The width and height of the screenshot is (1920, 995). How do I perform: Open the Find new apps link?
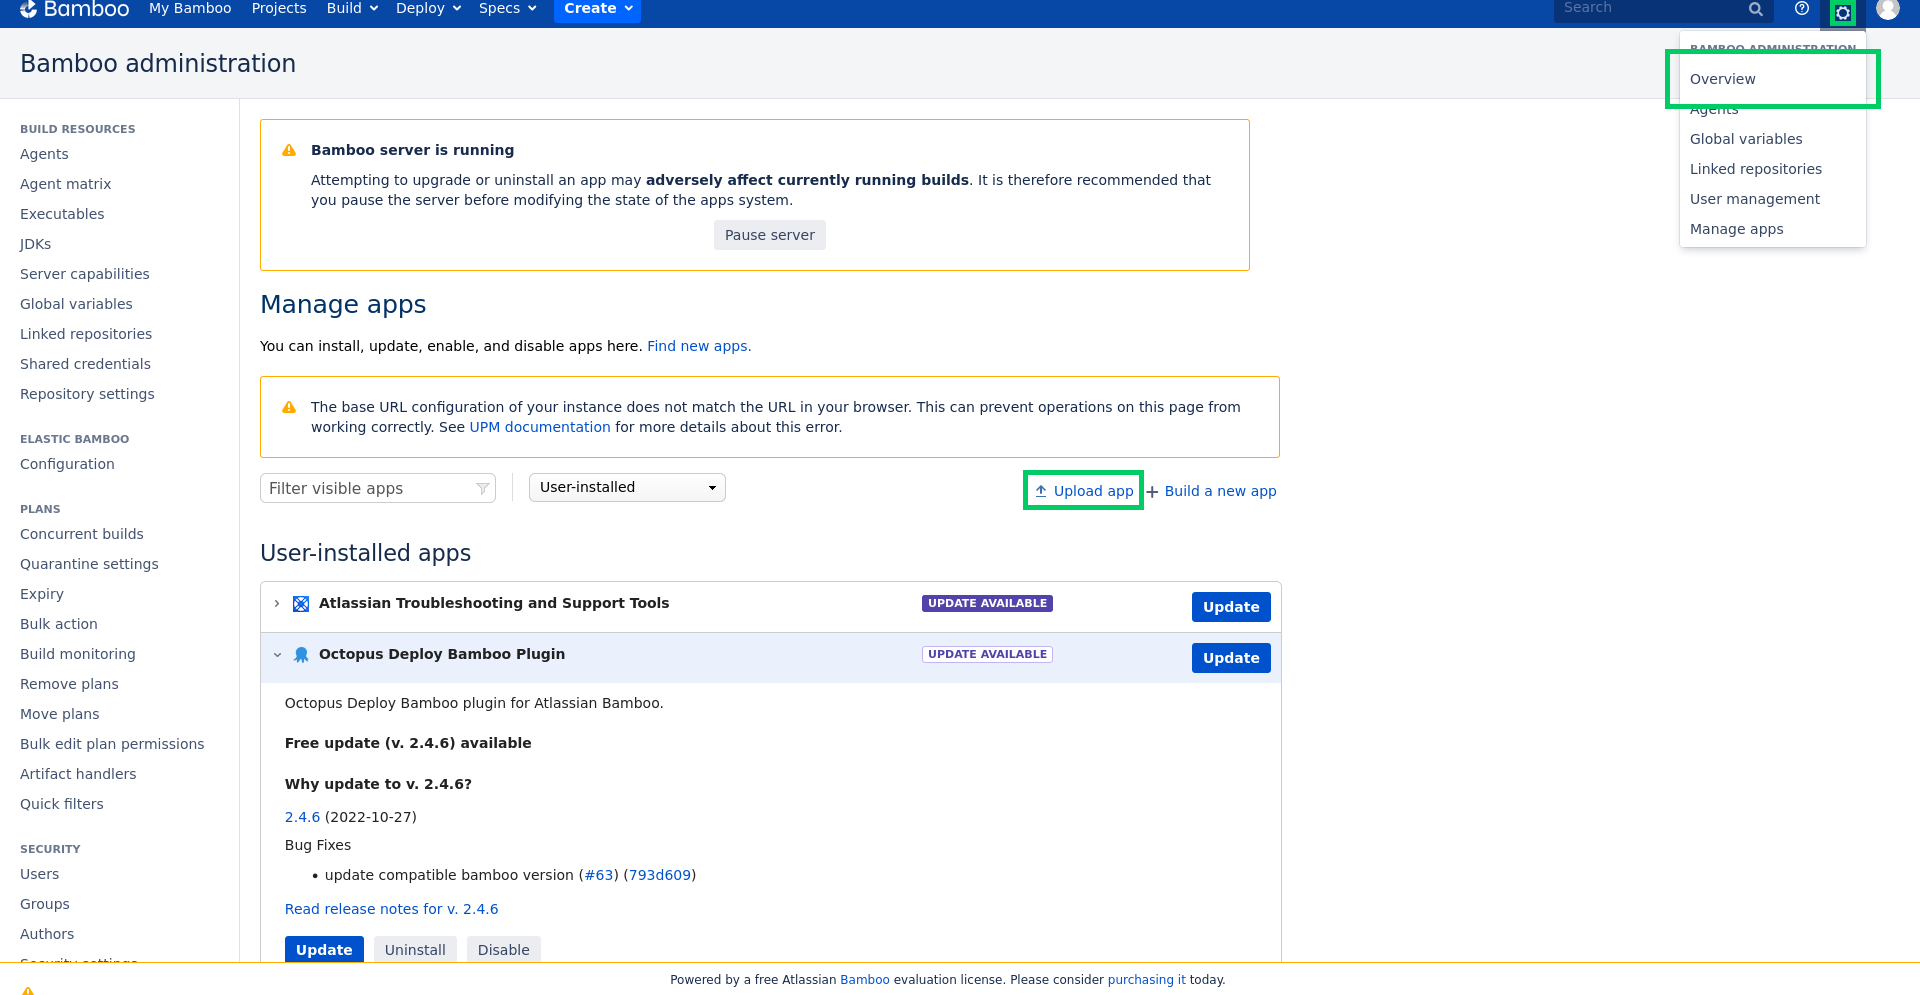(699, 346)
